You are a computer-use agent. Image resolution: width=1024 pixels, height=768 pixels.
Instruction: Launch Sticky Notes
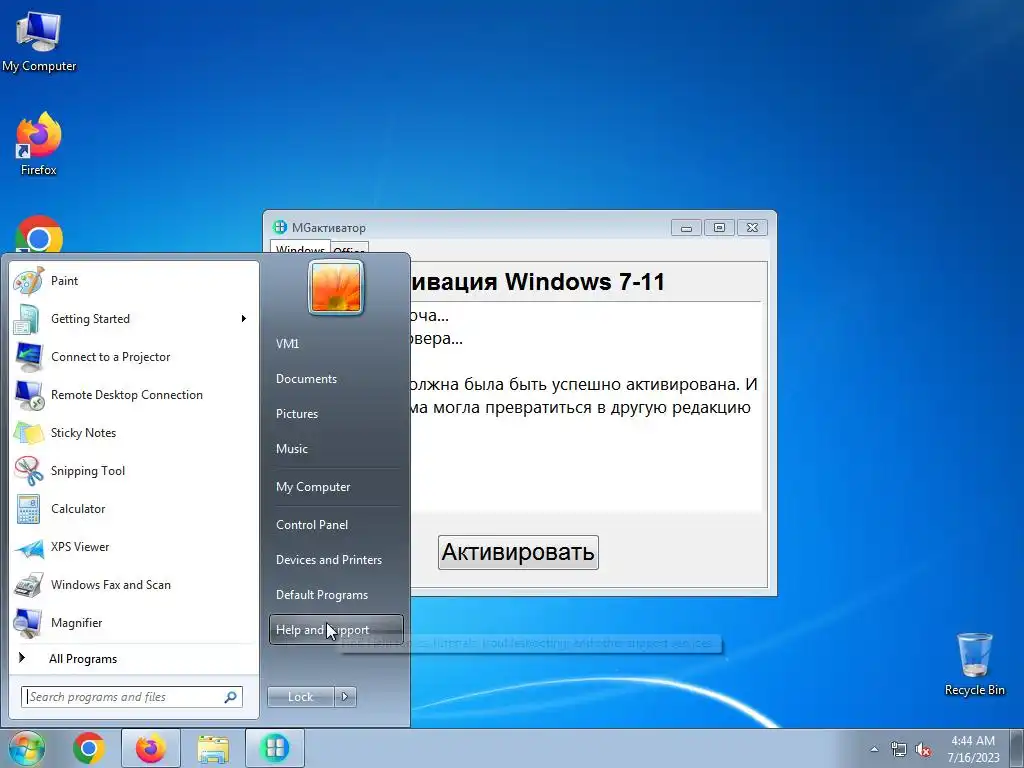(x=83, y=432)
